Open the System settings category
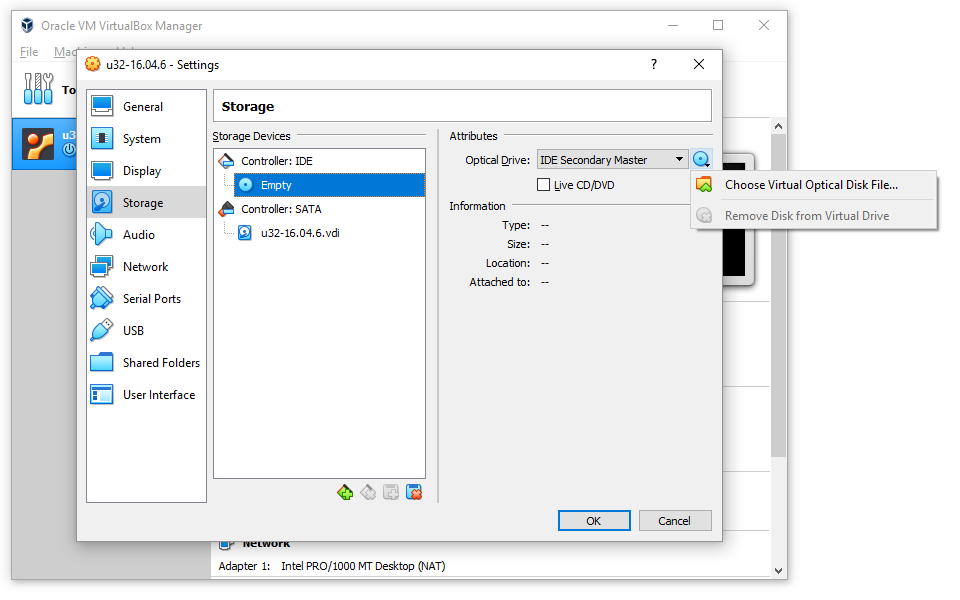960x600 pixels. tap(141, 139)
